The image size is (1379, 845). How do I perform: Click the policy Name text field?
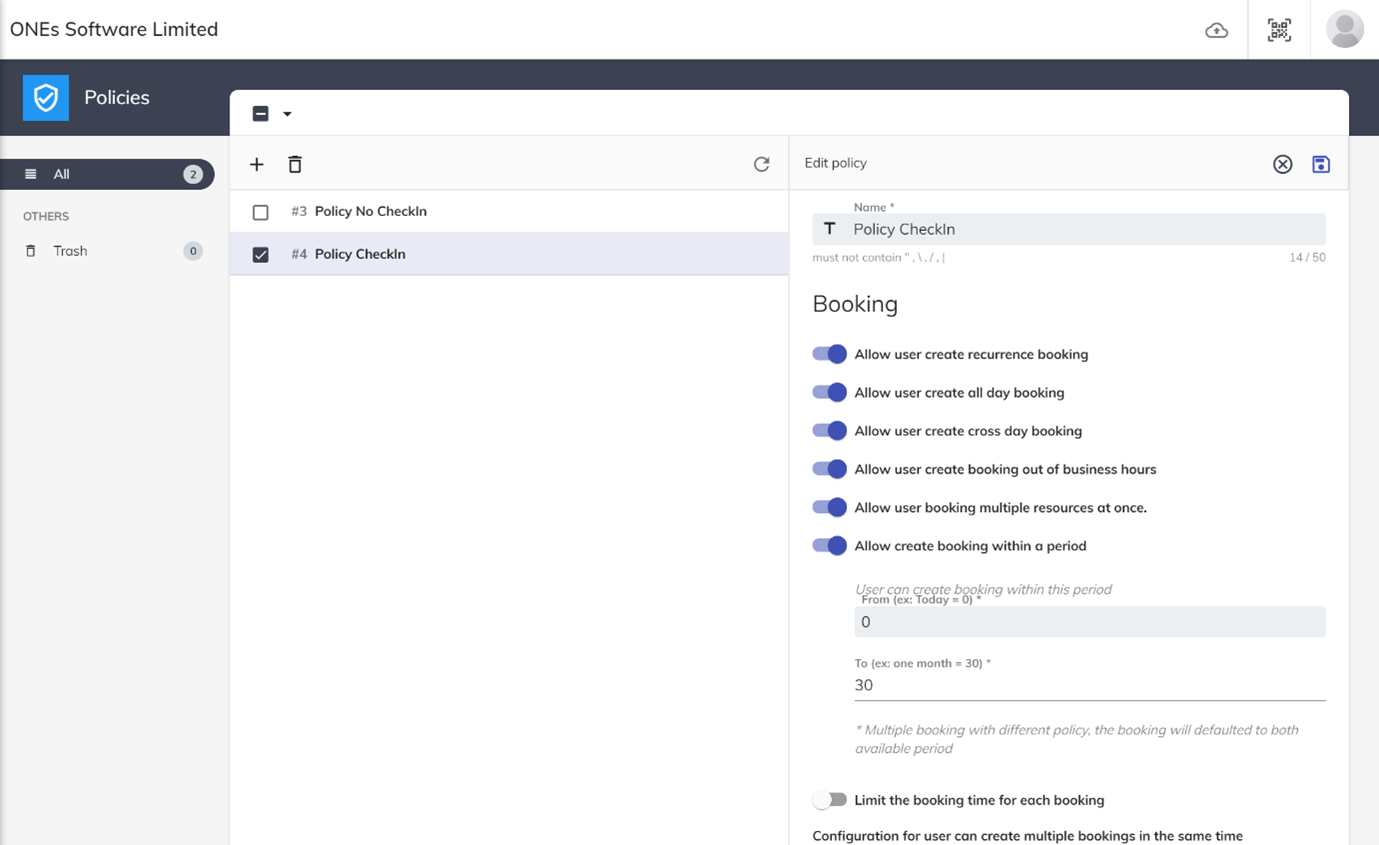coord(1085,229)
